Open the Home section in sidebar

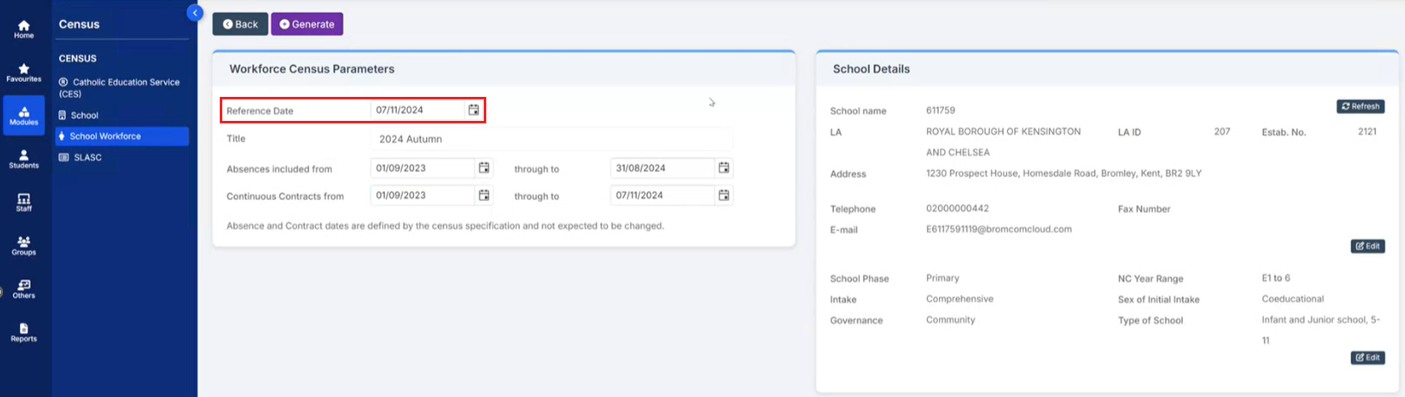pos(24,30)
